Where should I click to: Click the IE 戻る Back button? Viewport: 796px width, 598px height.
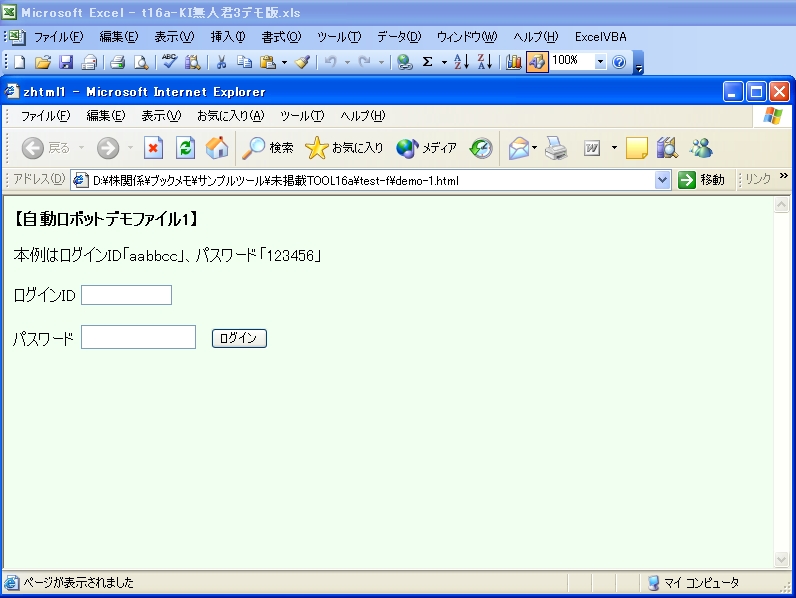(46, 148)
